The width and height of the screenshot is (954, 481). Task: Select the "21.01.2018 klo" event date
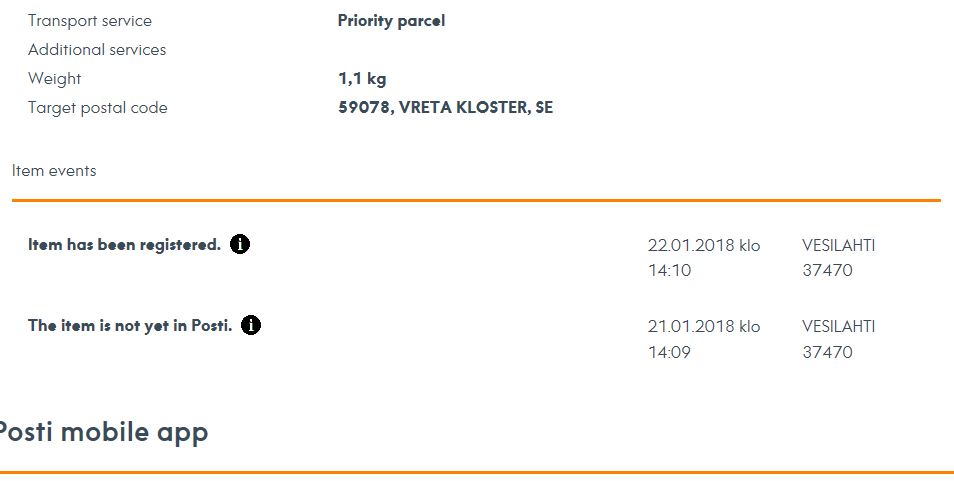coord(704,327)
